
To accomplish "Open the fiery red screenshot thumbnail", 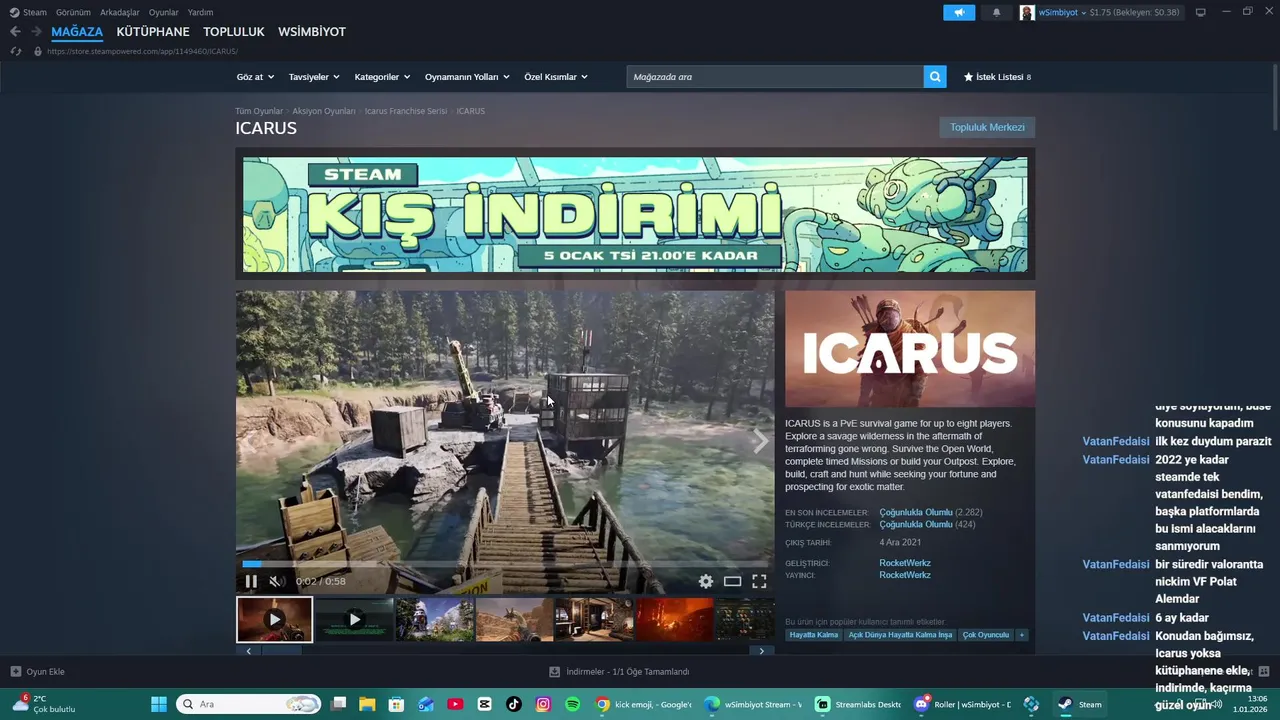I will coord(675,619).
